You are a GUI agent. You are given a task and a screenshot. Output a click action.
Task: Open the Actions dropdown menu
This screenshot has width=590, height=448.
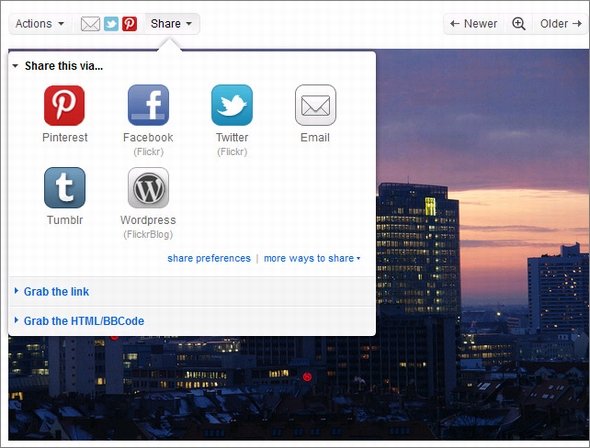point(39,24)
